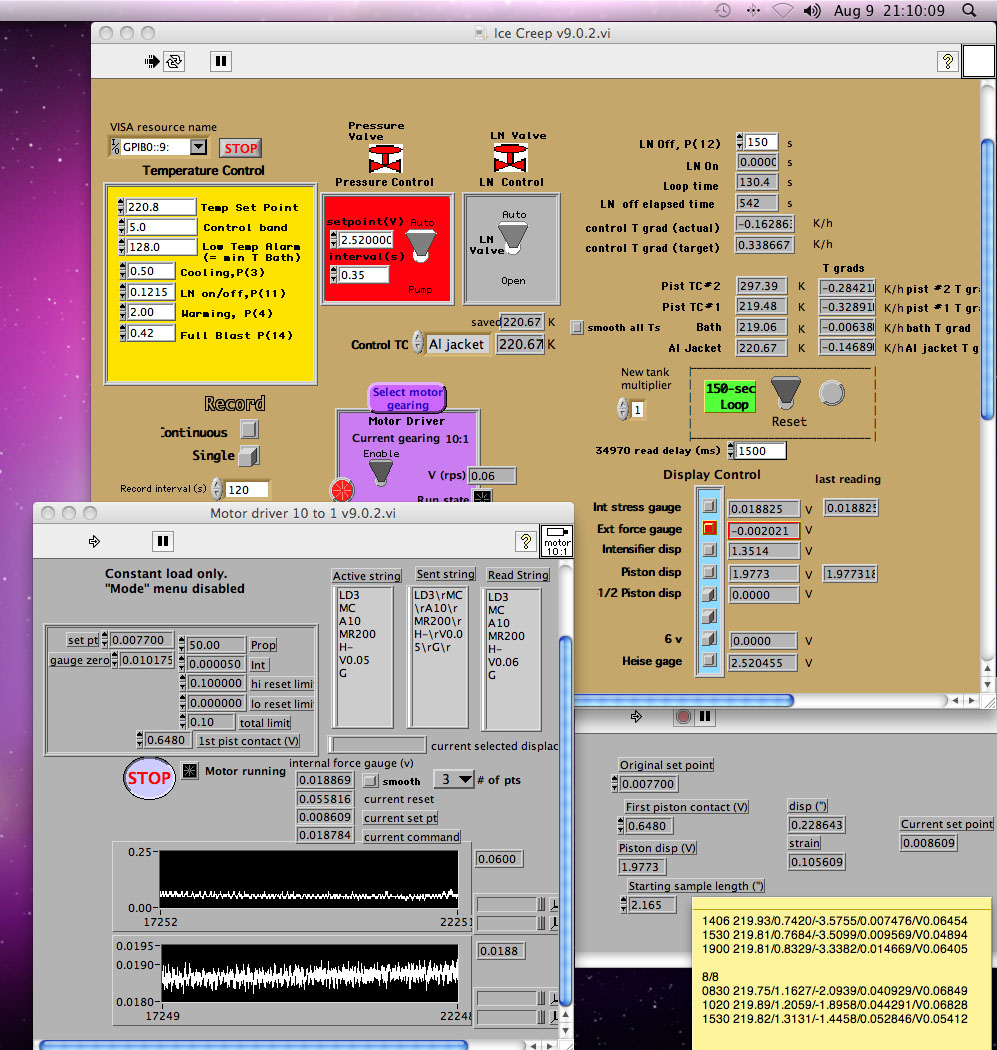Click the Select motor gearing button
Image resolution: width=997 pixels, height=1050 pixels.
pos(407,398)
